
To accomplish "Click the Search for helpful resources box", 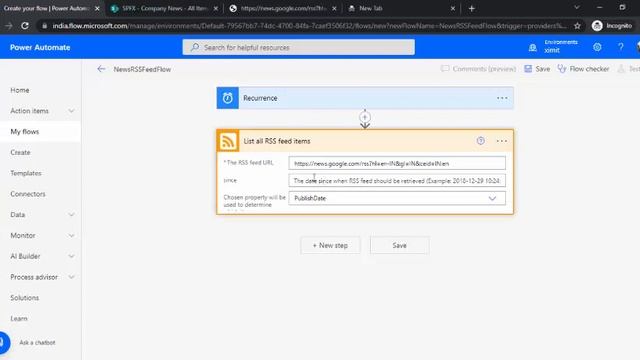I will 298,47.
